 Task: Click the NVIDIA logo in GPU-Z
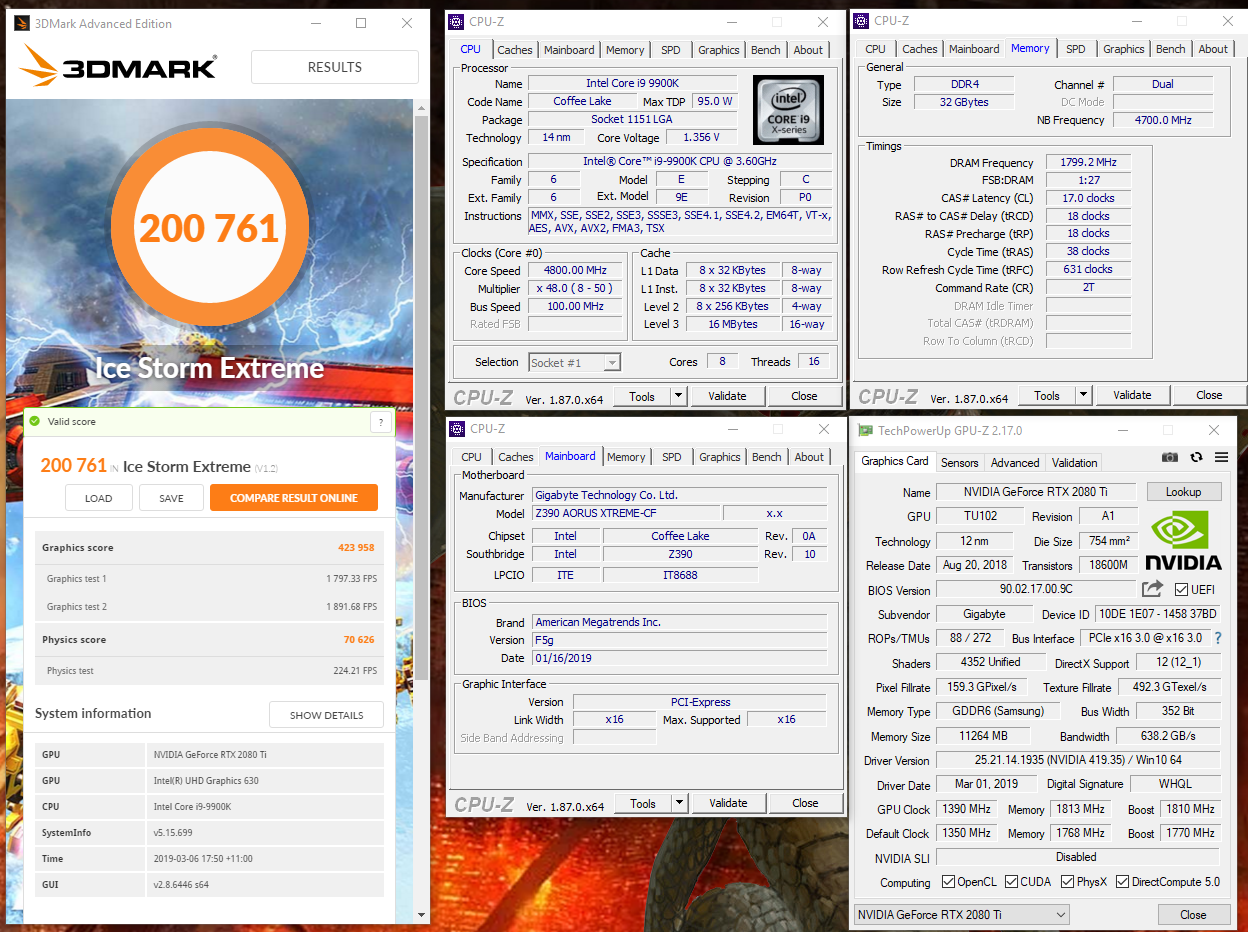pos(1182,540)
